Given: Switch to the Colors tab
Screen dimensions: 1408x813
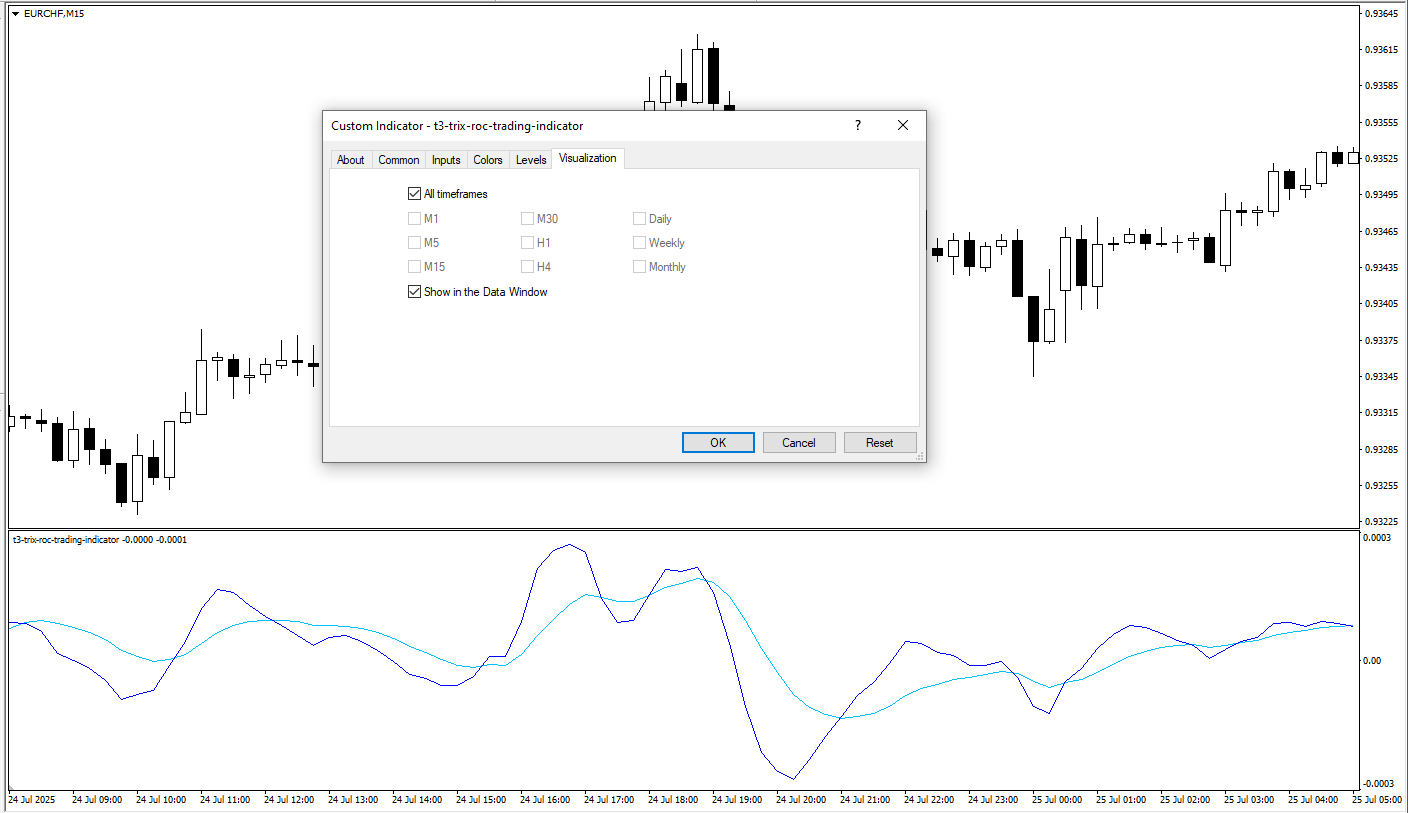Looking at the screenshot, I should click(488, 160).
